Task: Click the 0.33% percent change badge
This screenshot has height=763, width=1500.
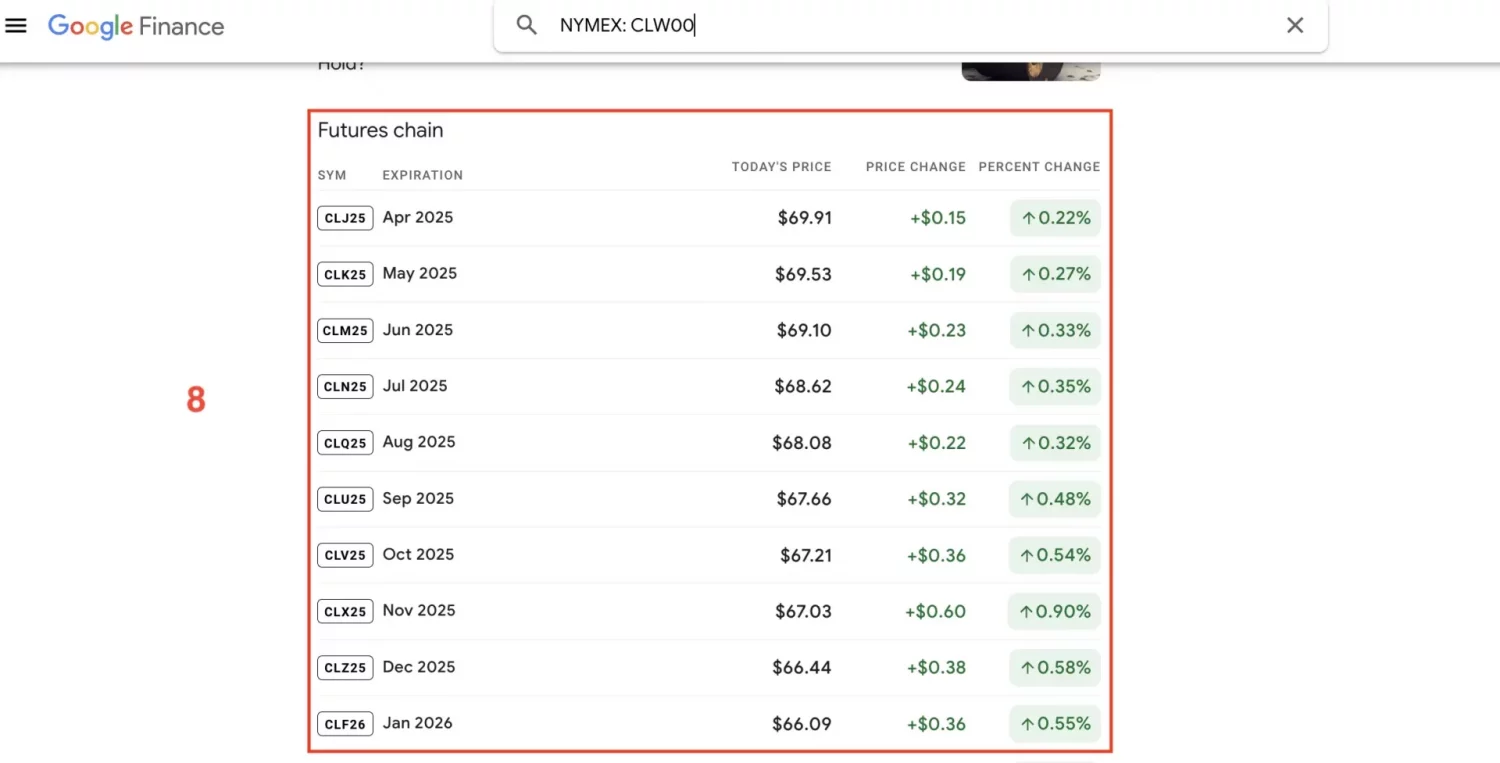Action: point(1055,330)
